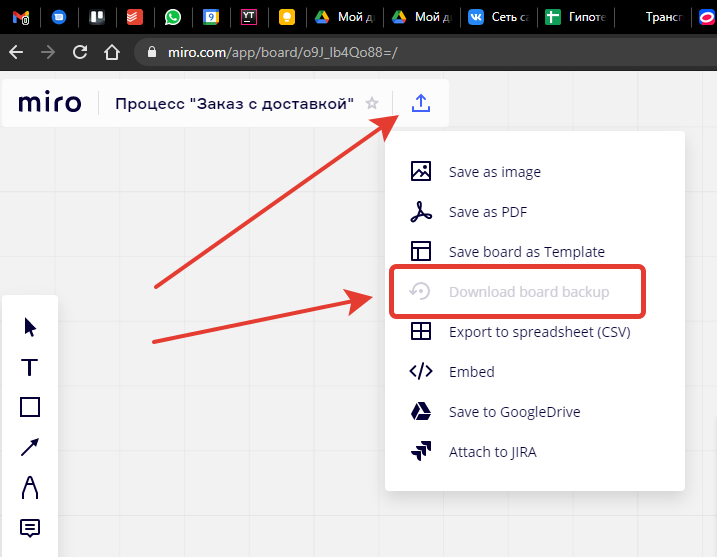Activate the Pen drawing tool
717x557 pixels.
coord(30,487)
